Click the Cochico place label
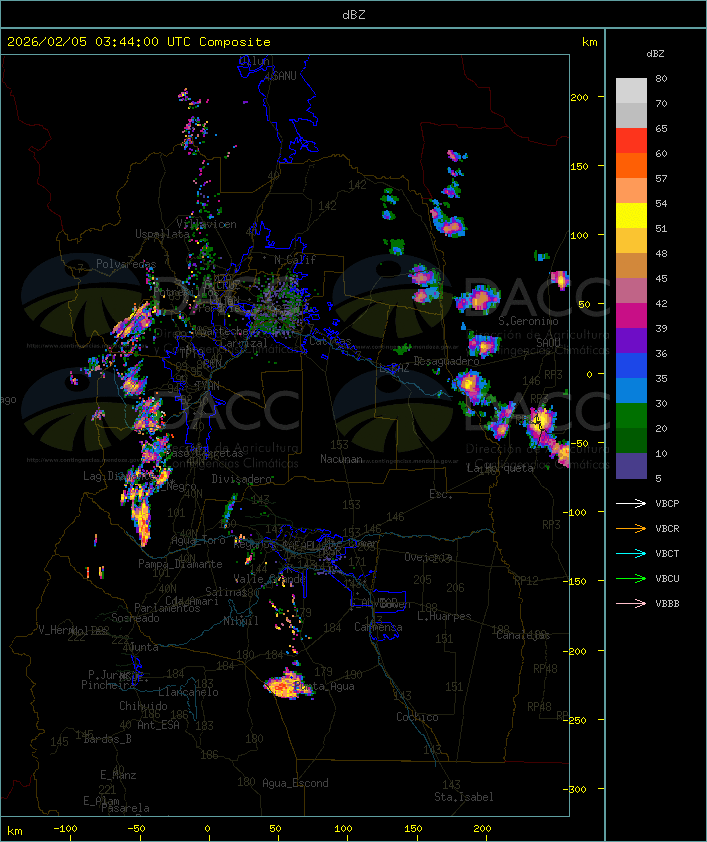The width and height of the screenshot is (707, 842). pyautogui.click(x=417, y=717)
